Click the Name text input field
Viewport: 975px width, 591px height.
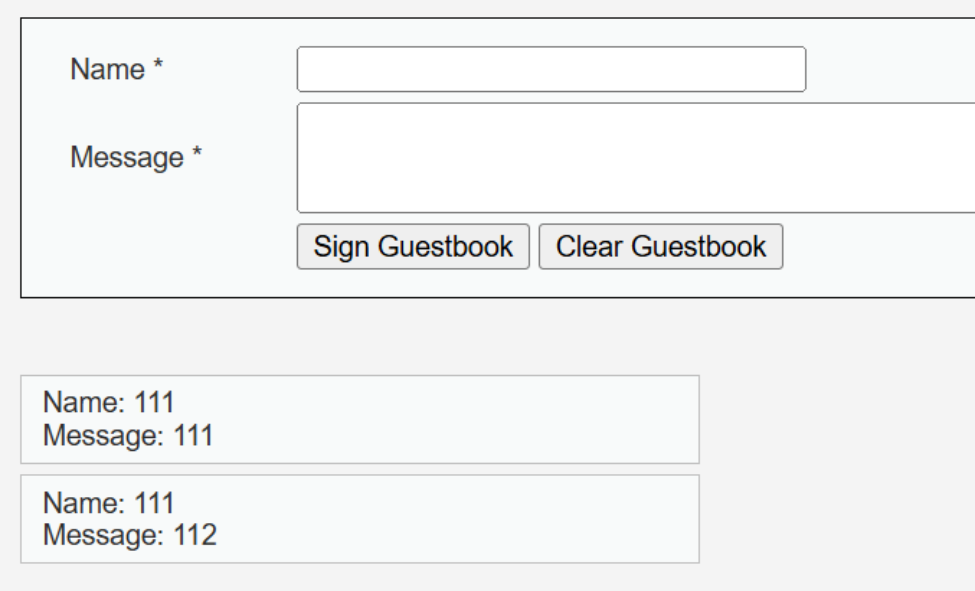tap(551, 69)
